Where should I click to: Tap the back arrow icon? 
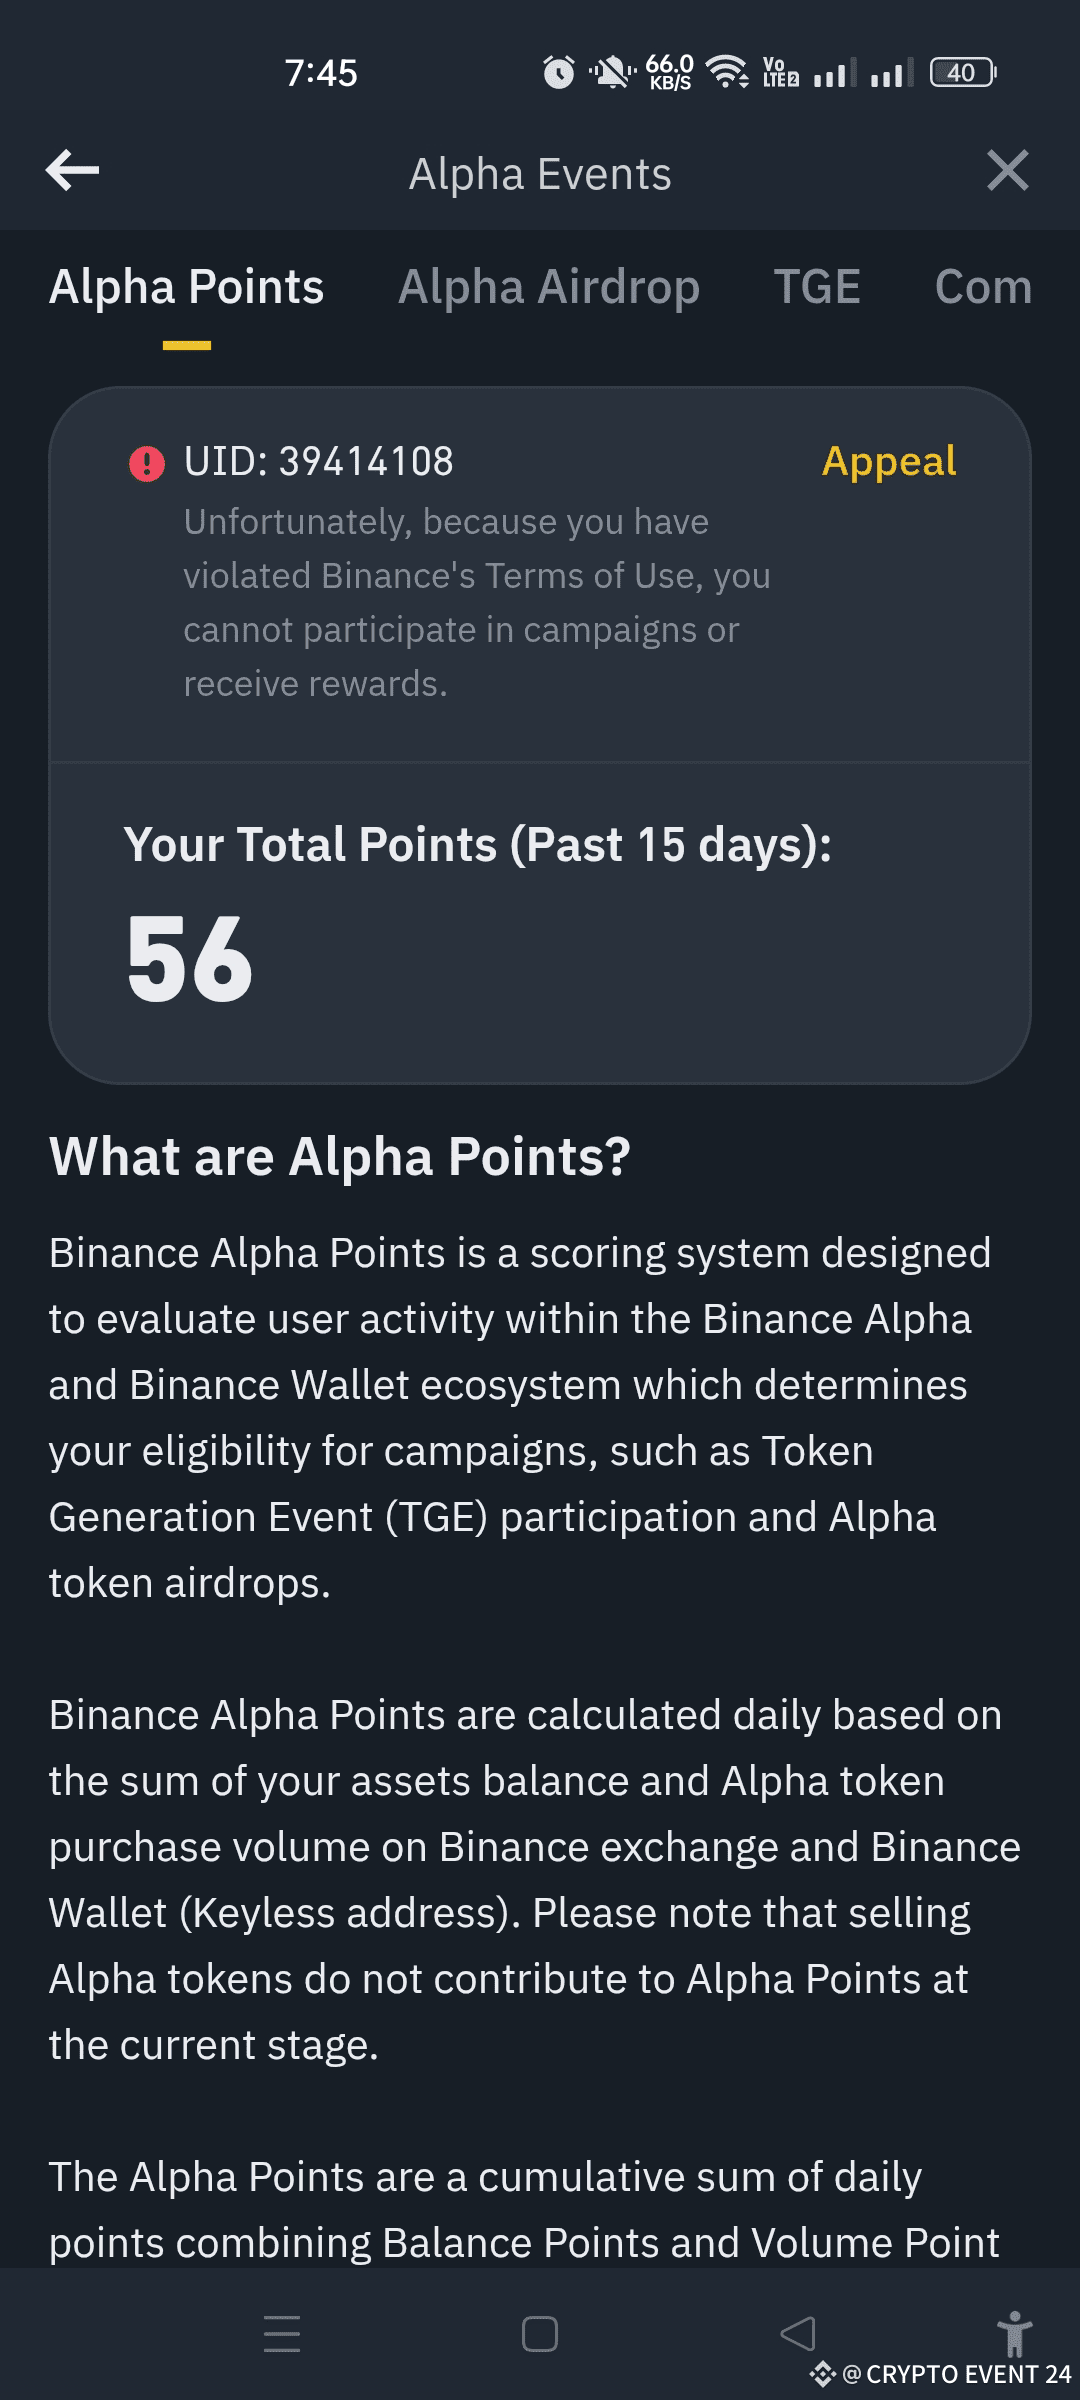[x=72, y=170]
